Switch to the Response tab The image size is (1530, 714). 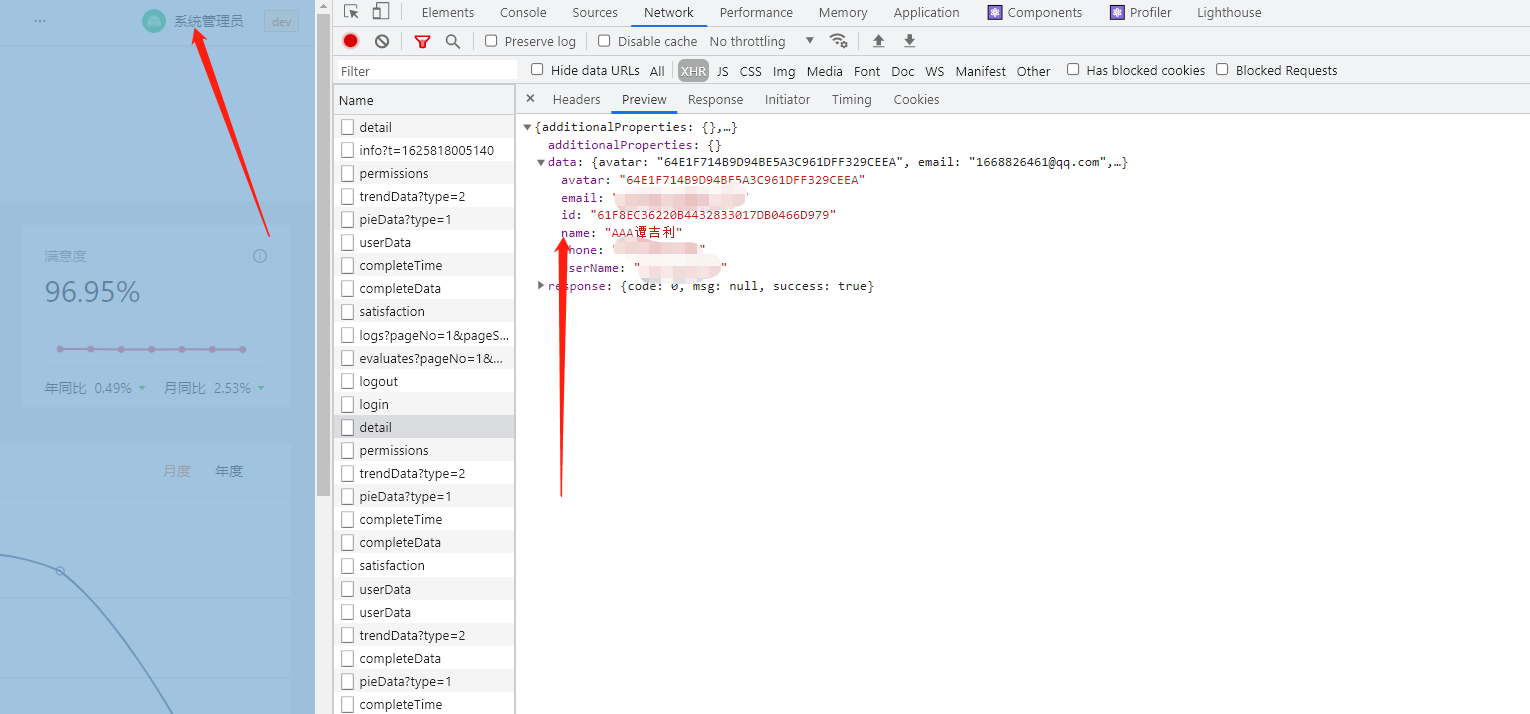(x=715, y=99)
